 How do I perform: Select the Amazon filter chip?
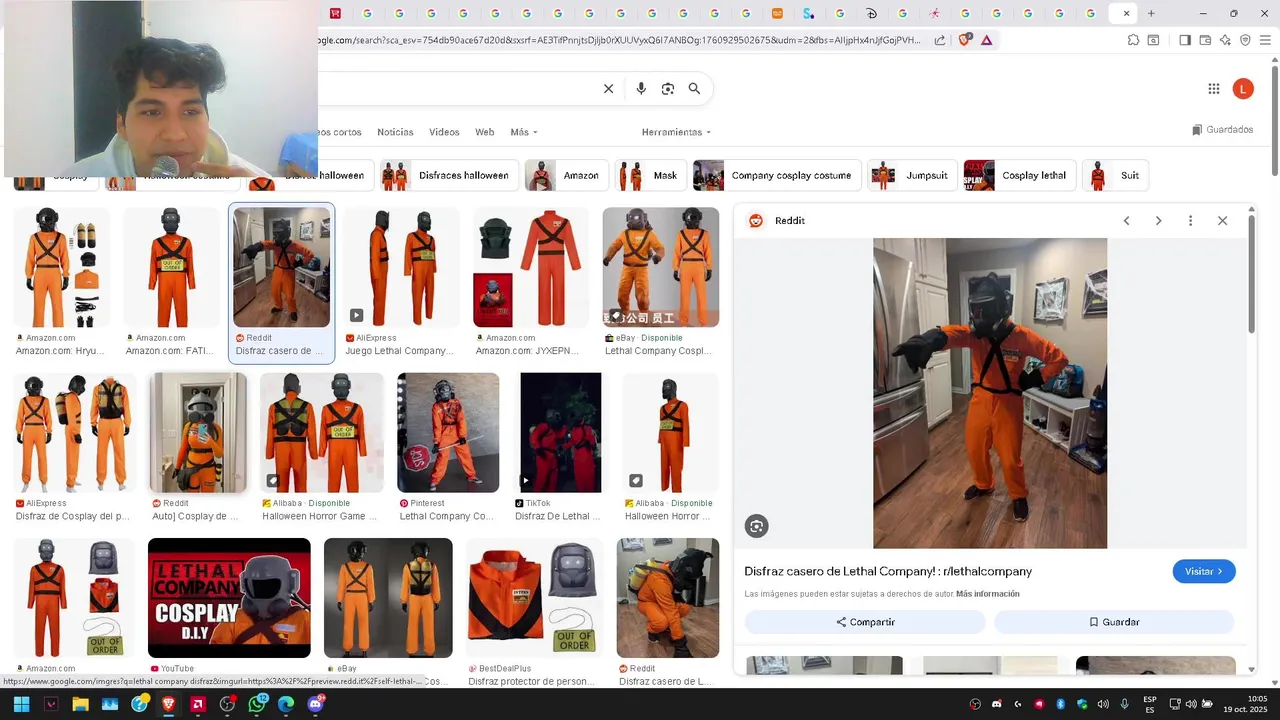click(565, 175)
